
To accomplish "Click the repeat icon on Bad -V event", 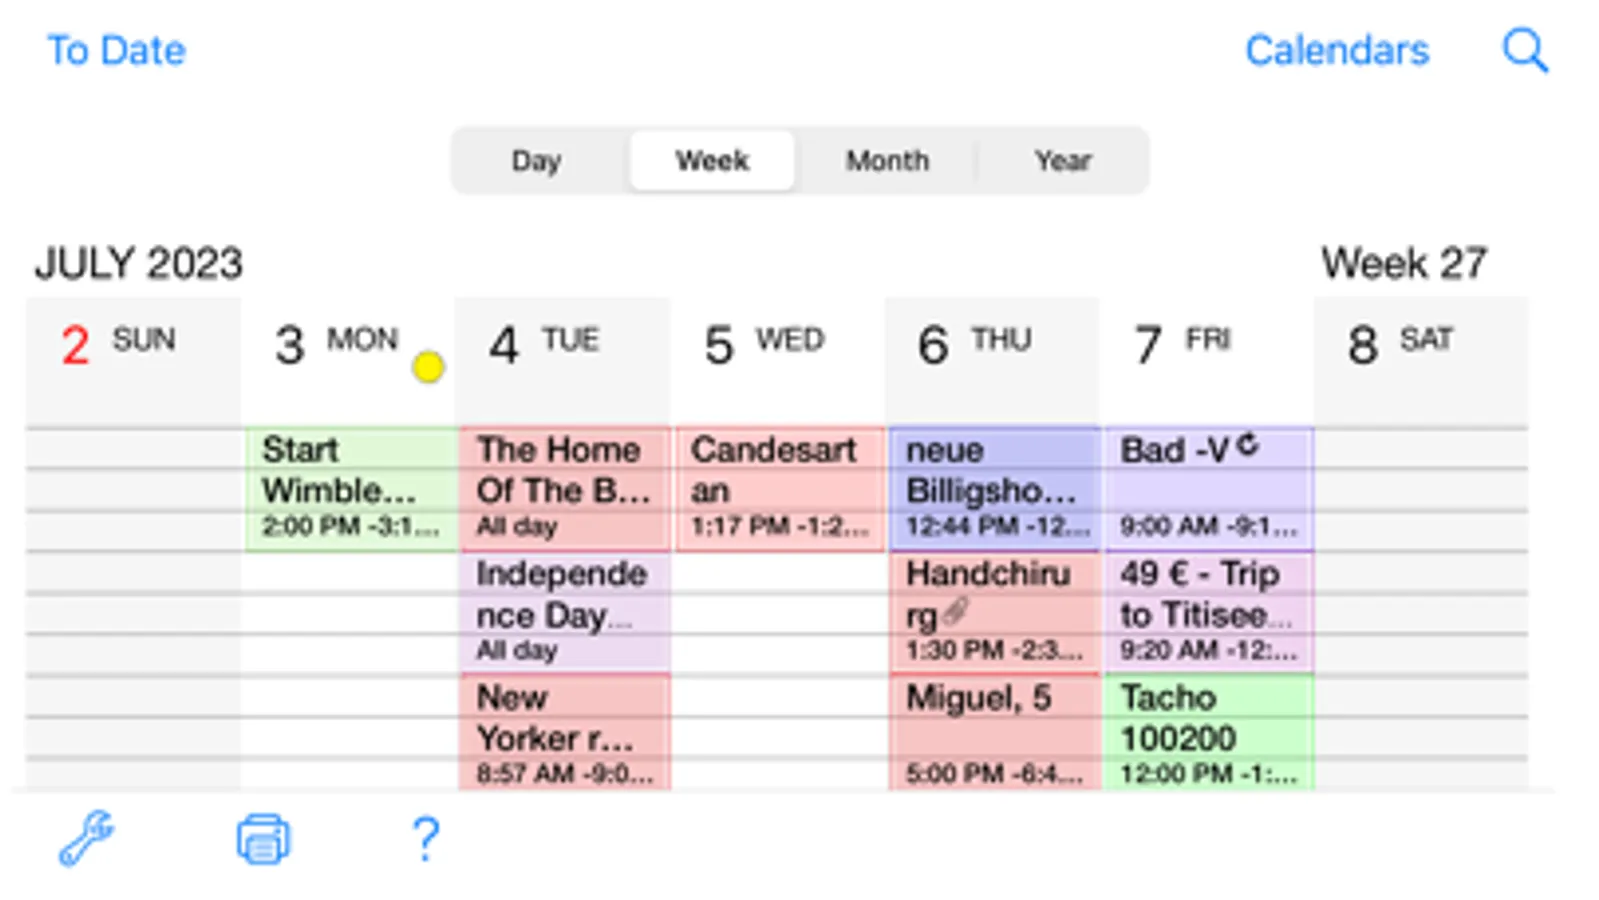I will click(x=1247, y=445).
